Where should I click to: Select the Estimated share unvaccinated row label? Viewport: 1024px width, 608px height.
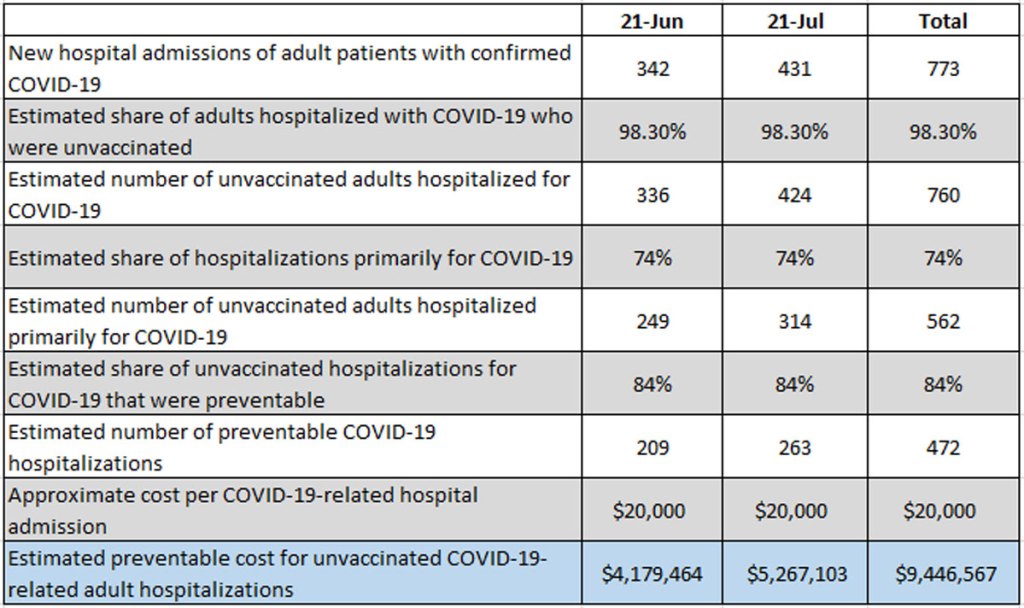point(291,131)
